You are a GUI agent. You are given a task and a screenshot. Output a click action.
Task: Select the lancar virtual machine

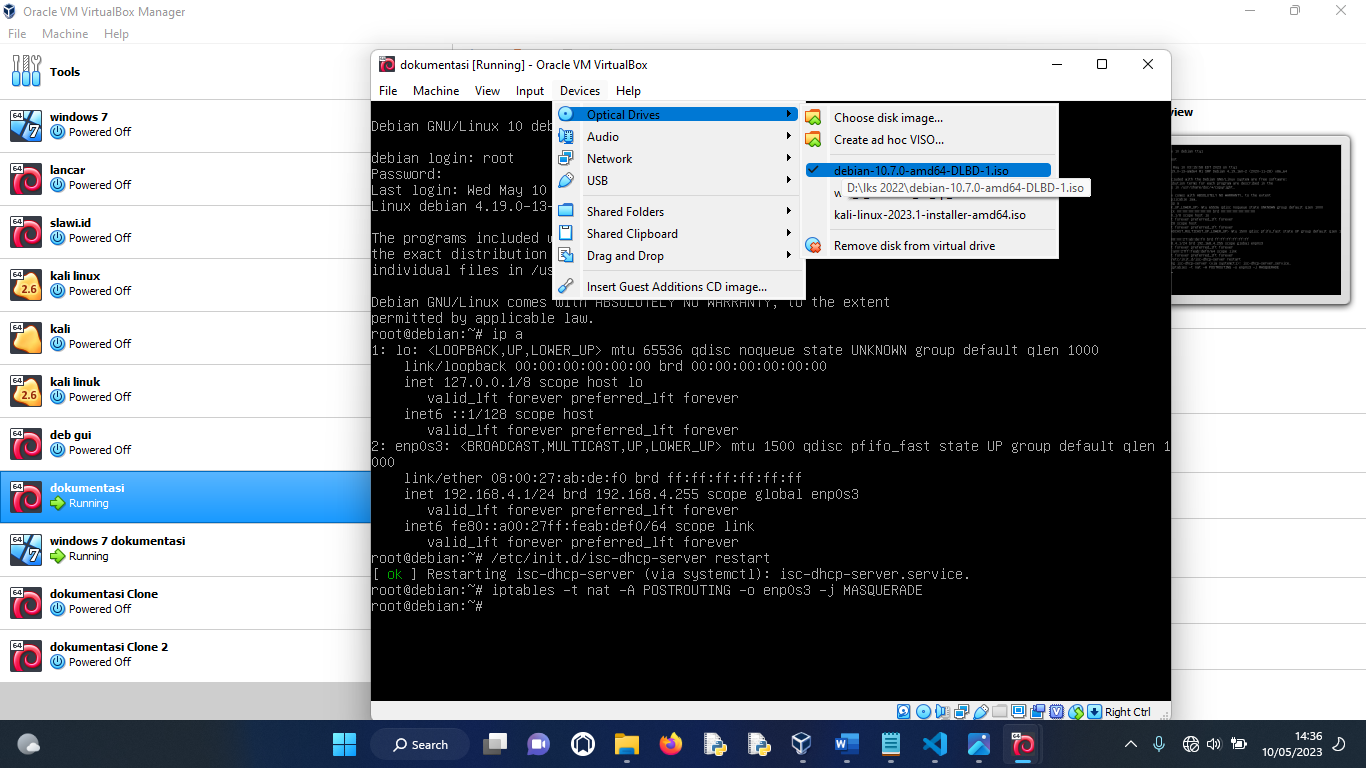click(185, 178)
